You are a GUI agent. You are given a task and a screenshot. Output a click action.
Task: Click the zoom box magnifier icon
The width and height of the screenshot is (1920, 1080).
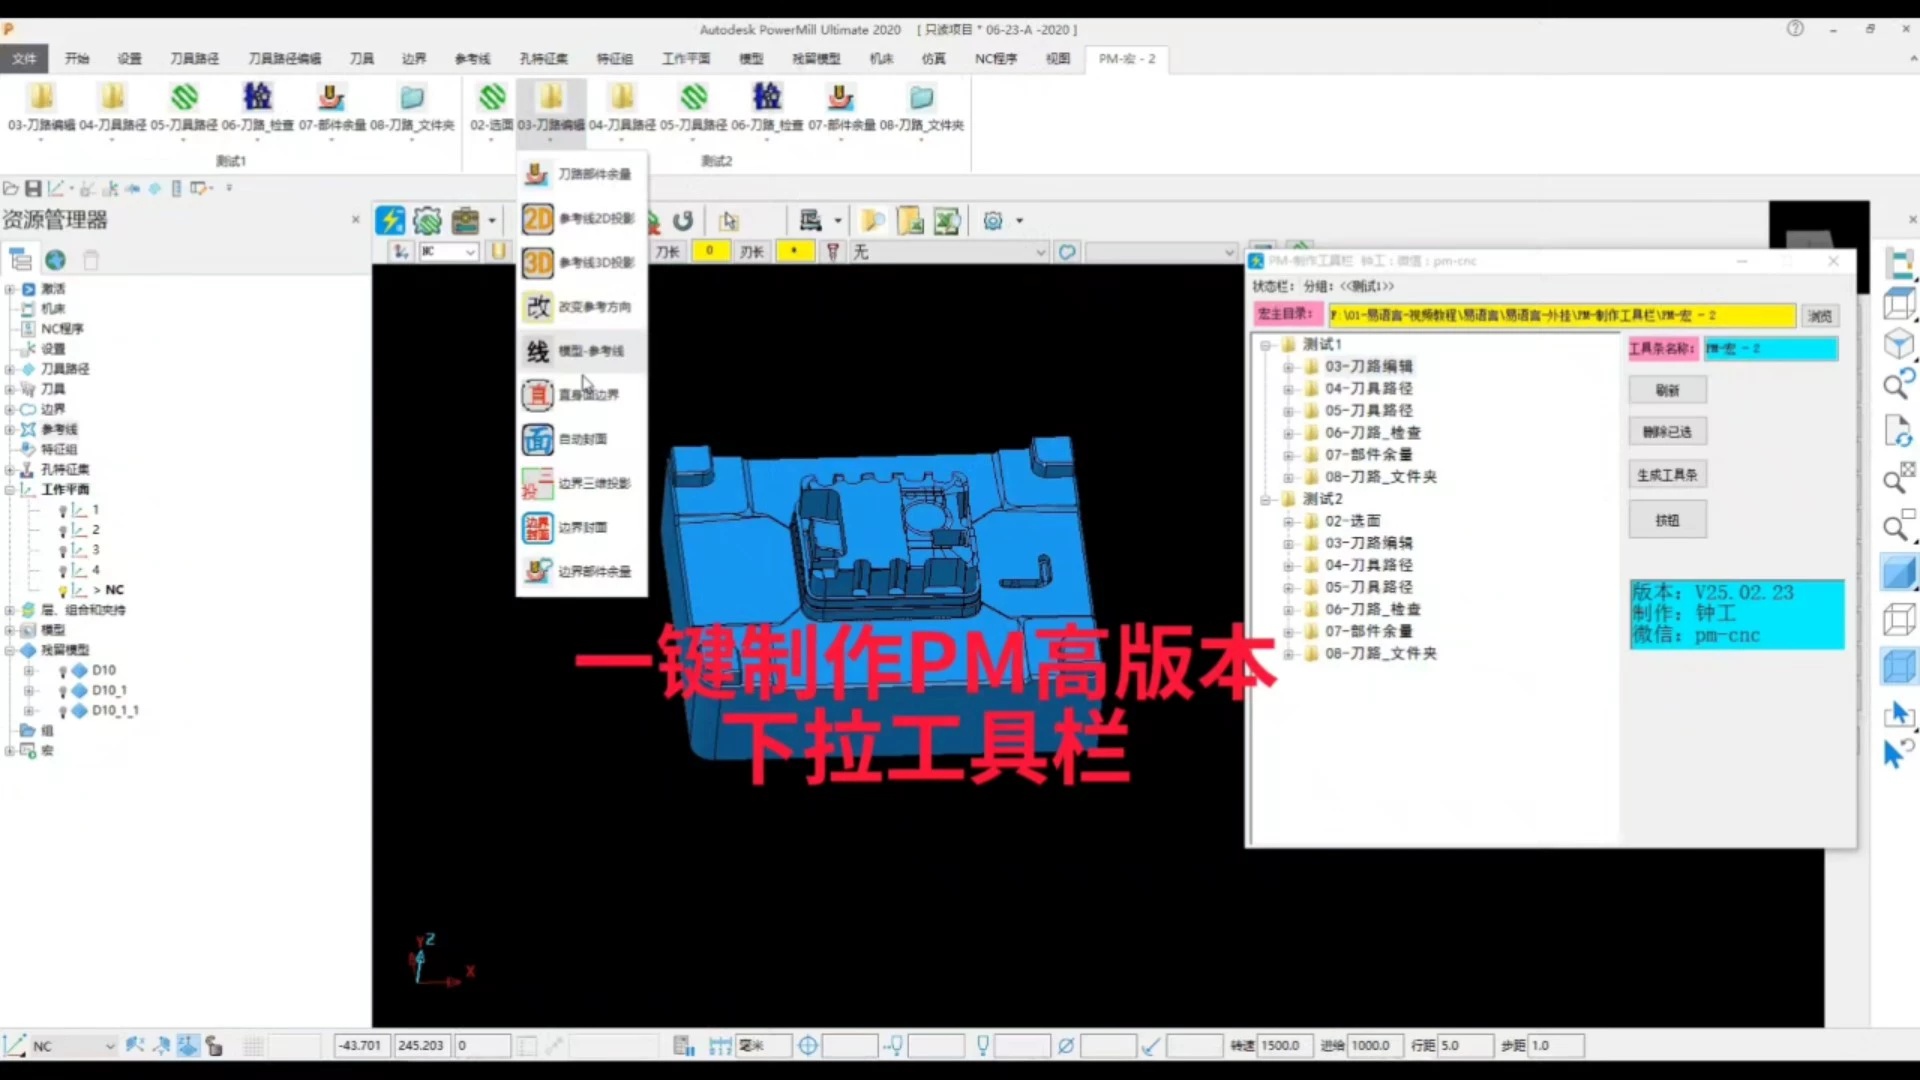pos(1898,524)
